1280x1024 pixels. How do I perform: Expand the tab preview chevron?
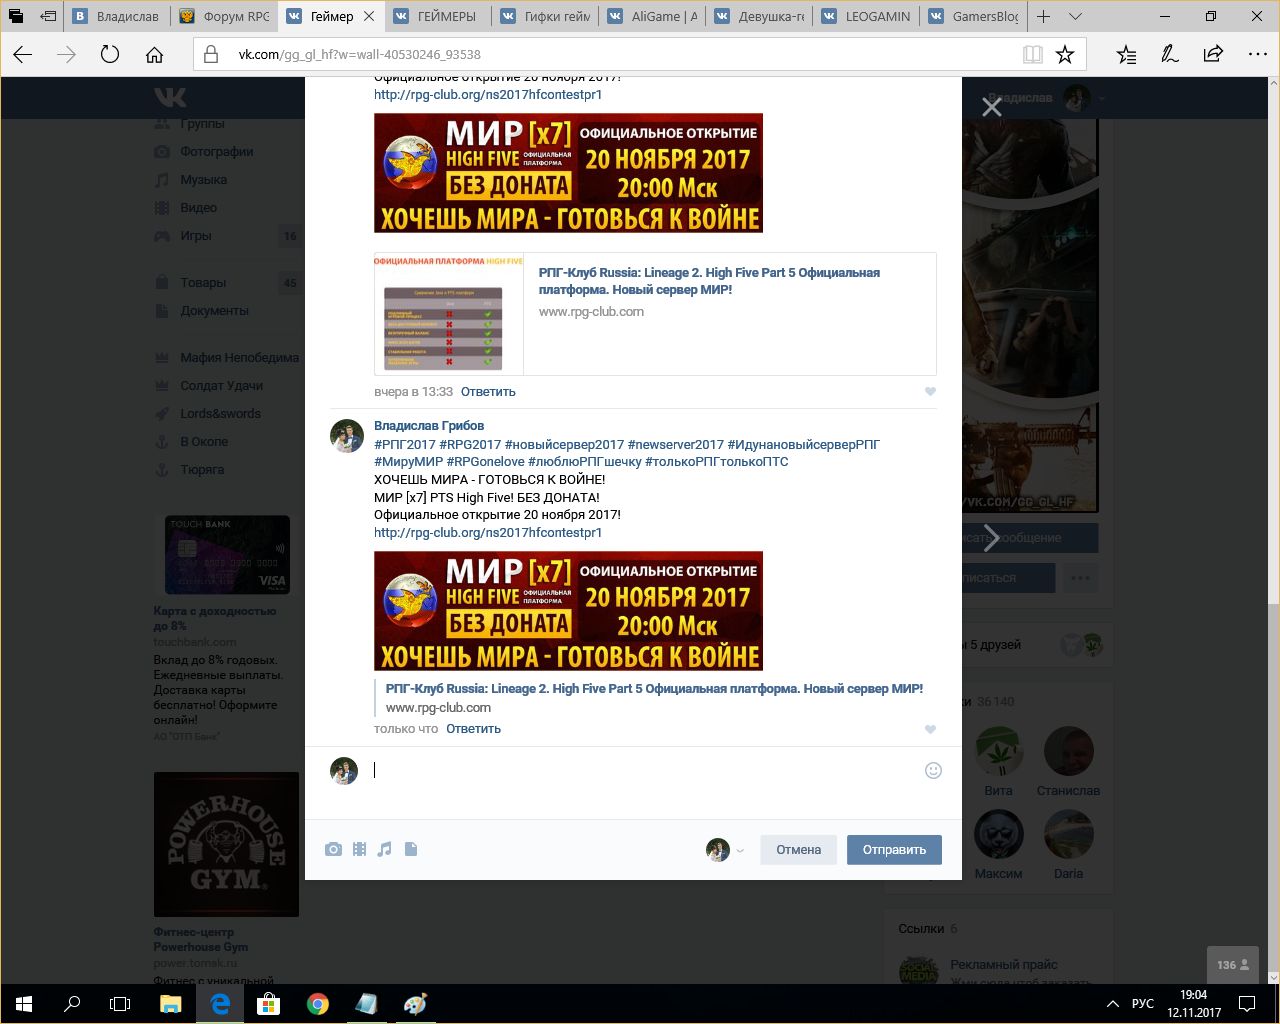pos(1075,17)
